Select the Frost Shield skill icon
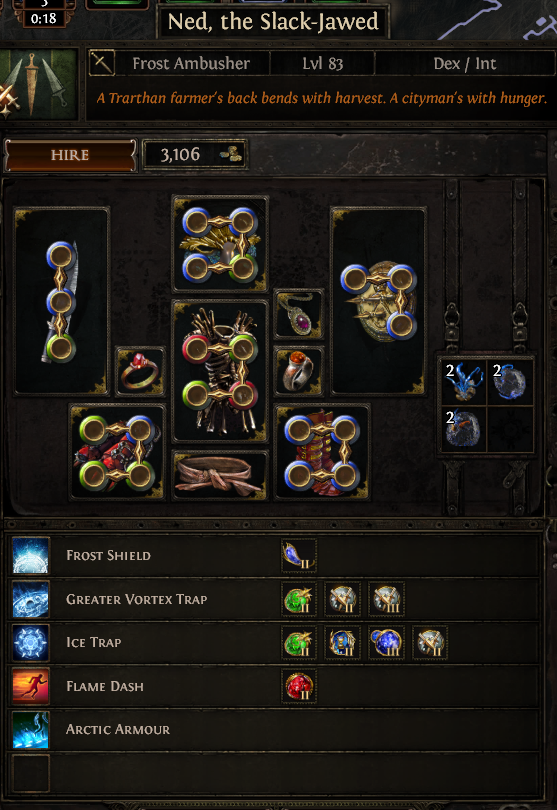Viewport: 557px width, 810px height. 31,555
